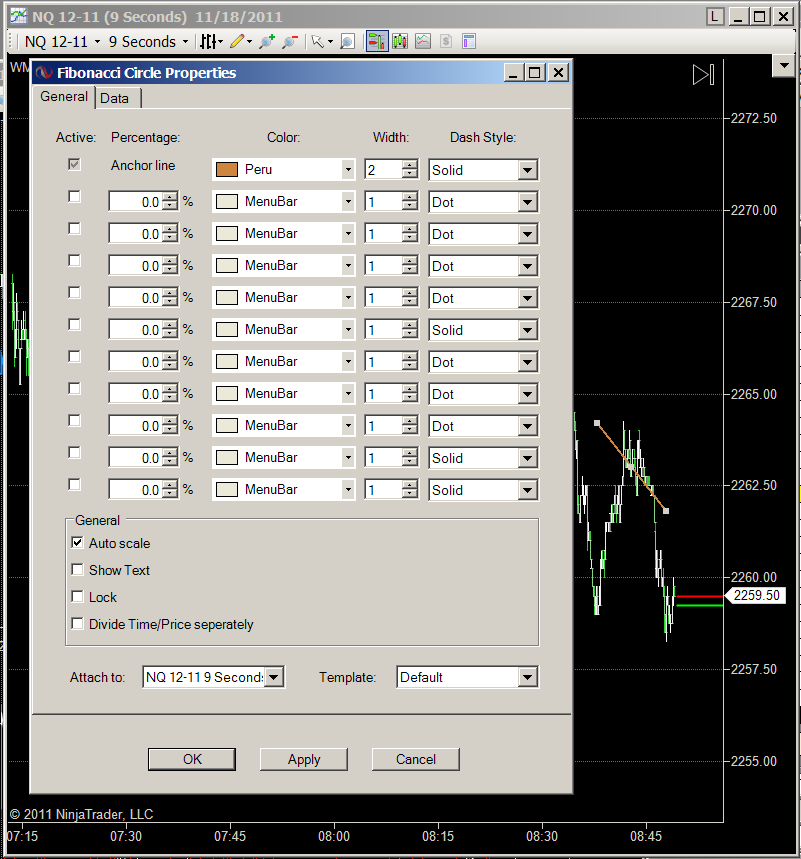
Task: Enable the Show Text checkbox
Action: [x=77, y=570]
